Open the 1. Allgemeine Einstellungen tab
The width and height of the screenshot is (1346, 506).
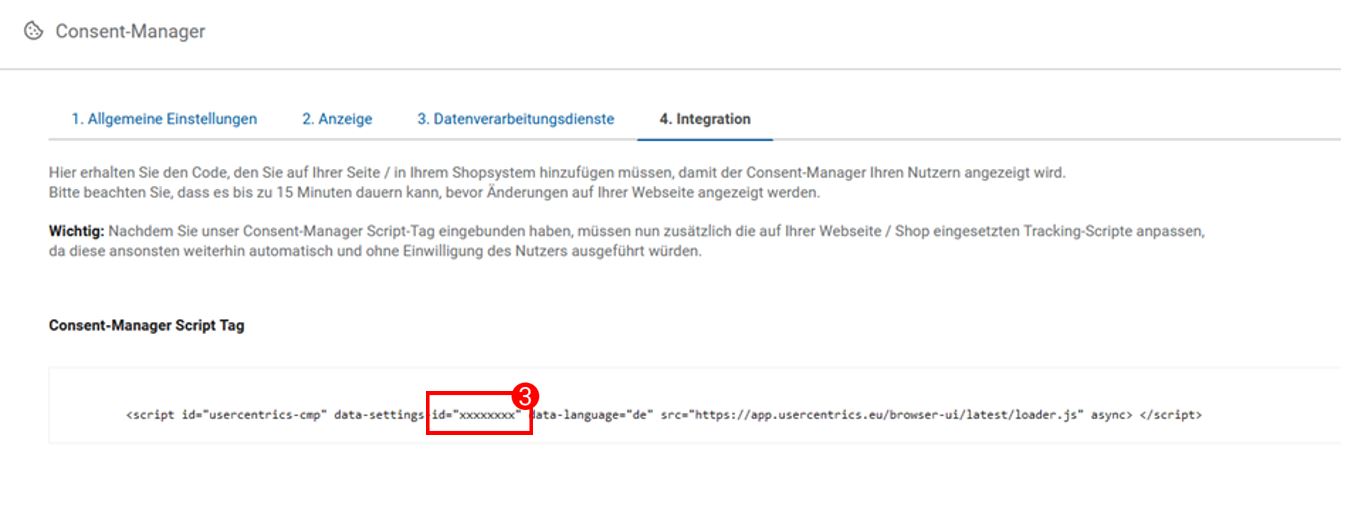click(x=164, y=119)
